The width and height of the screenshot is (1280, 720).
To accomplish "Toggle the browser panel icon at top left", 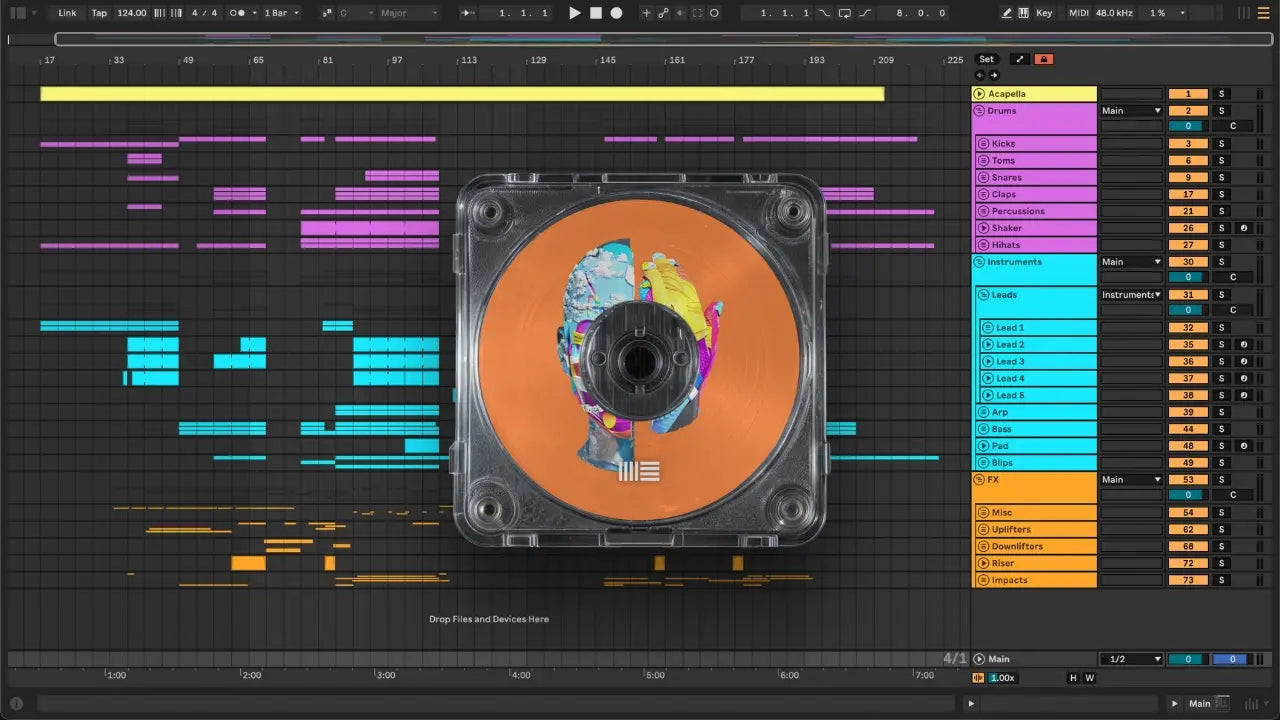I will pos(17,13).
